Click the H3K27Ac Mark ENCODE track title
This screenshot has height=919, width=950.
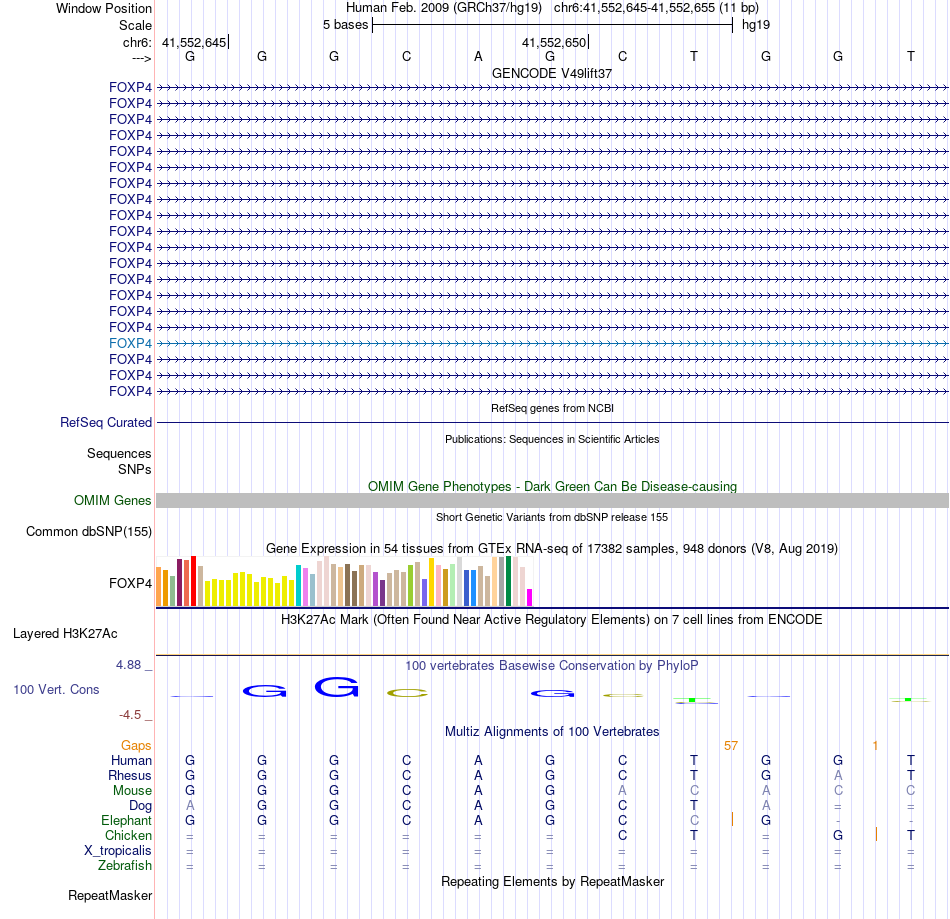click(x=552, y=619)
